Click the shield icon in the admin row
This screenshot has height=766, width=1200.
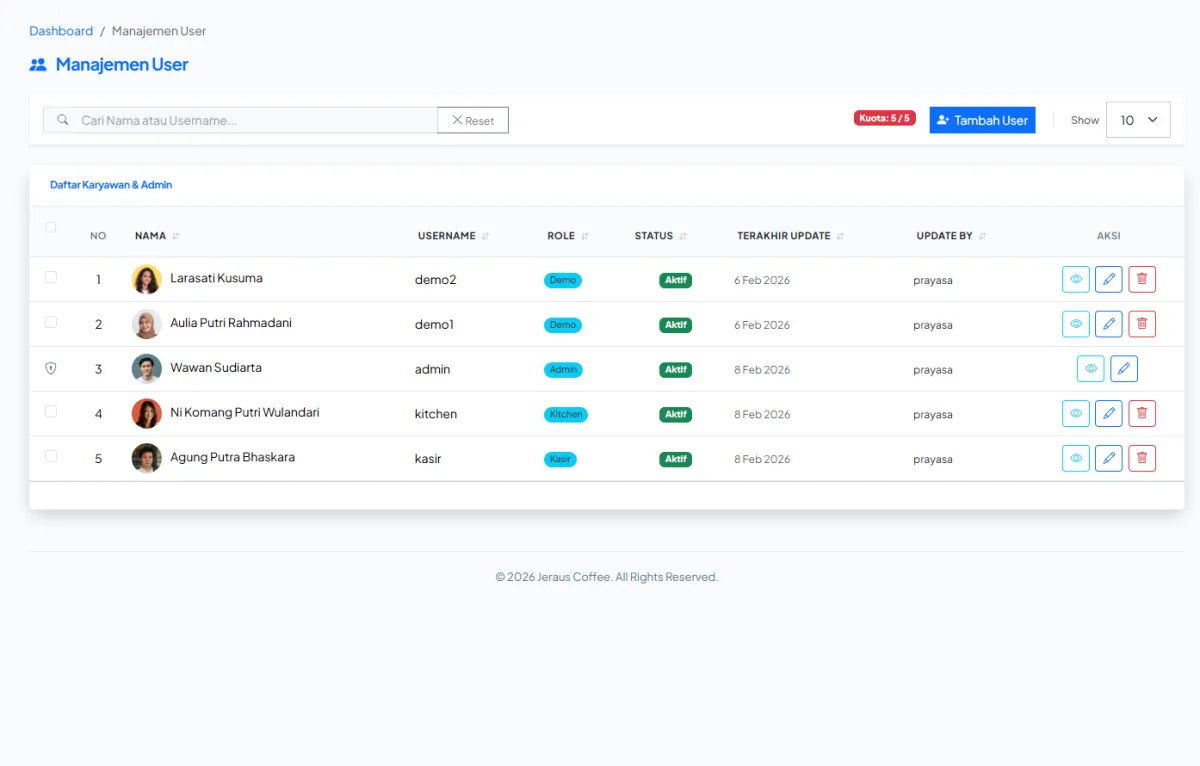click(51, 368)
